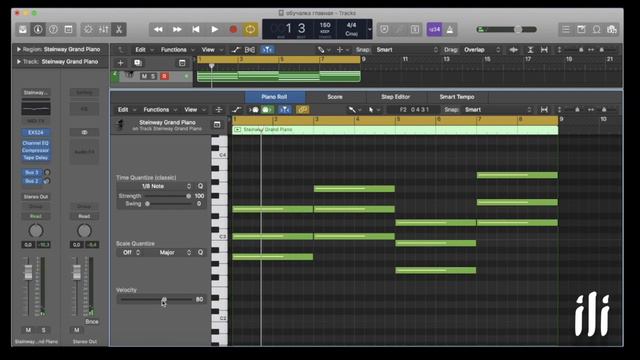Image resolution: width=640 pixels, height=360 pixels.
Task: Go to project beginning
Action: (x=196, y=29)
